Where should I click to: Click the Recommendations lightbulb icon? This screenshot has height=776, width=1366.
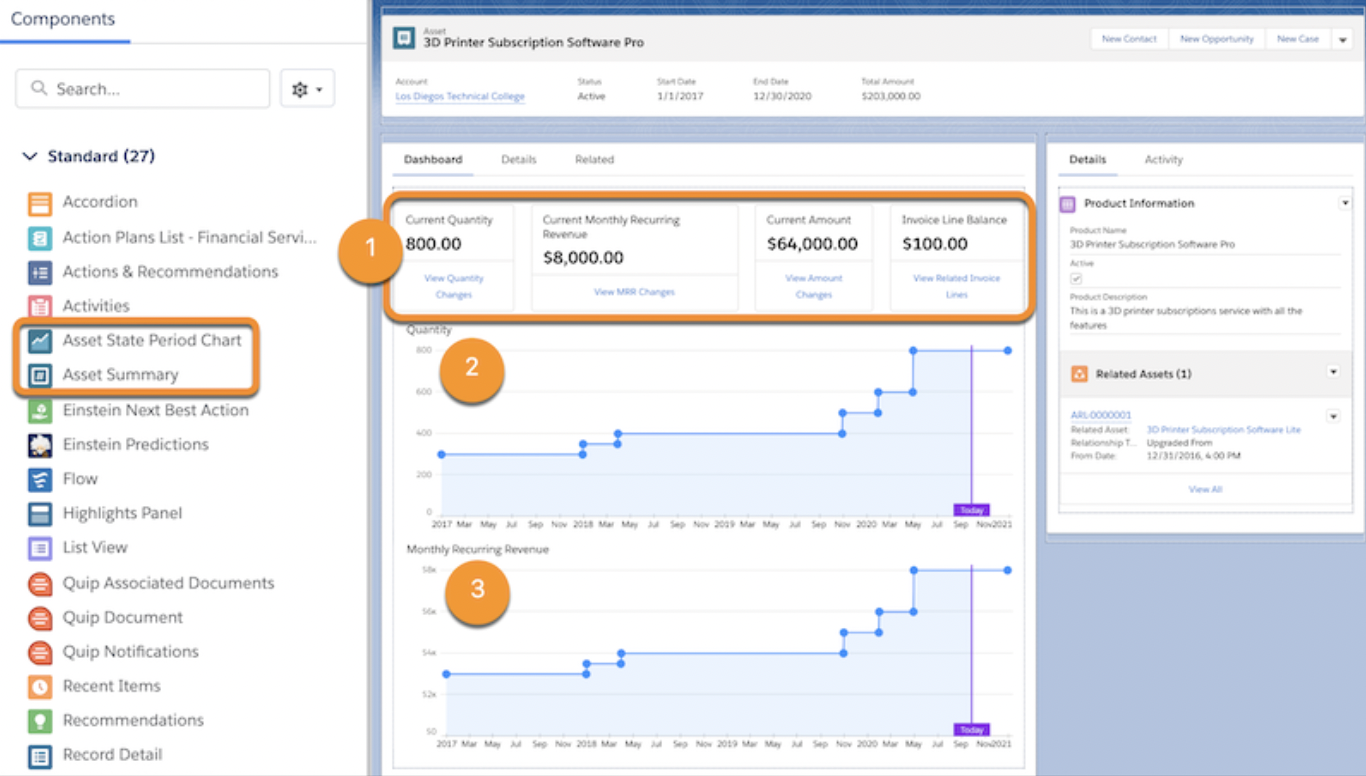(40, 721)
